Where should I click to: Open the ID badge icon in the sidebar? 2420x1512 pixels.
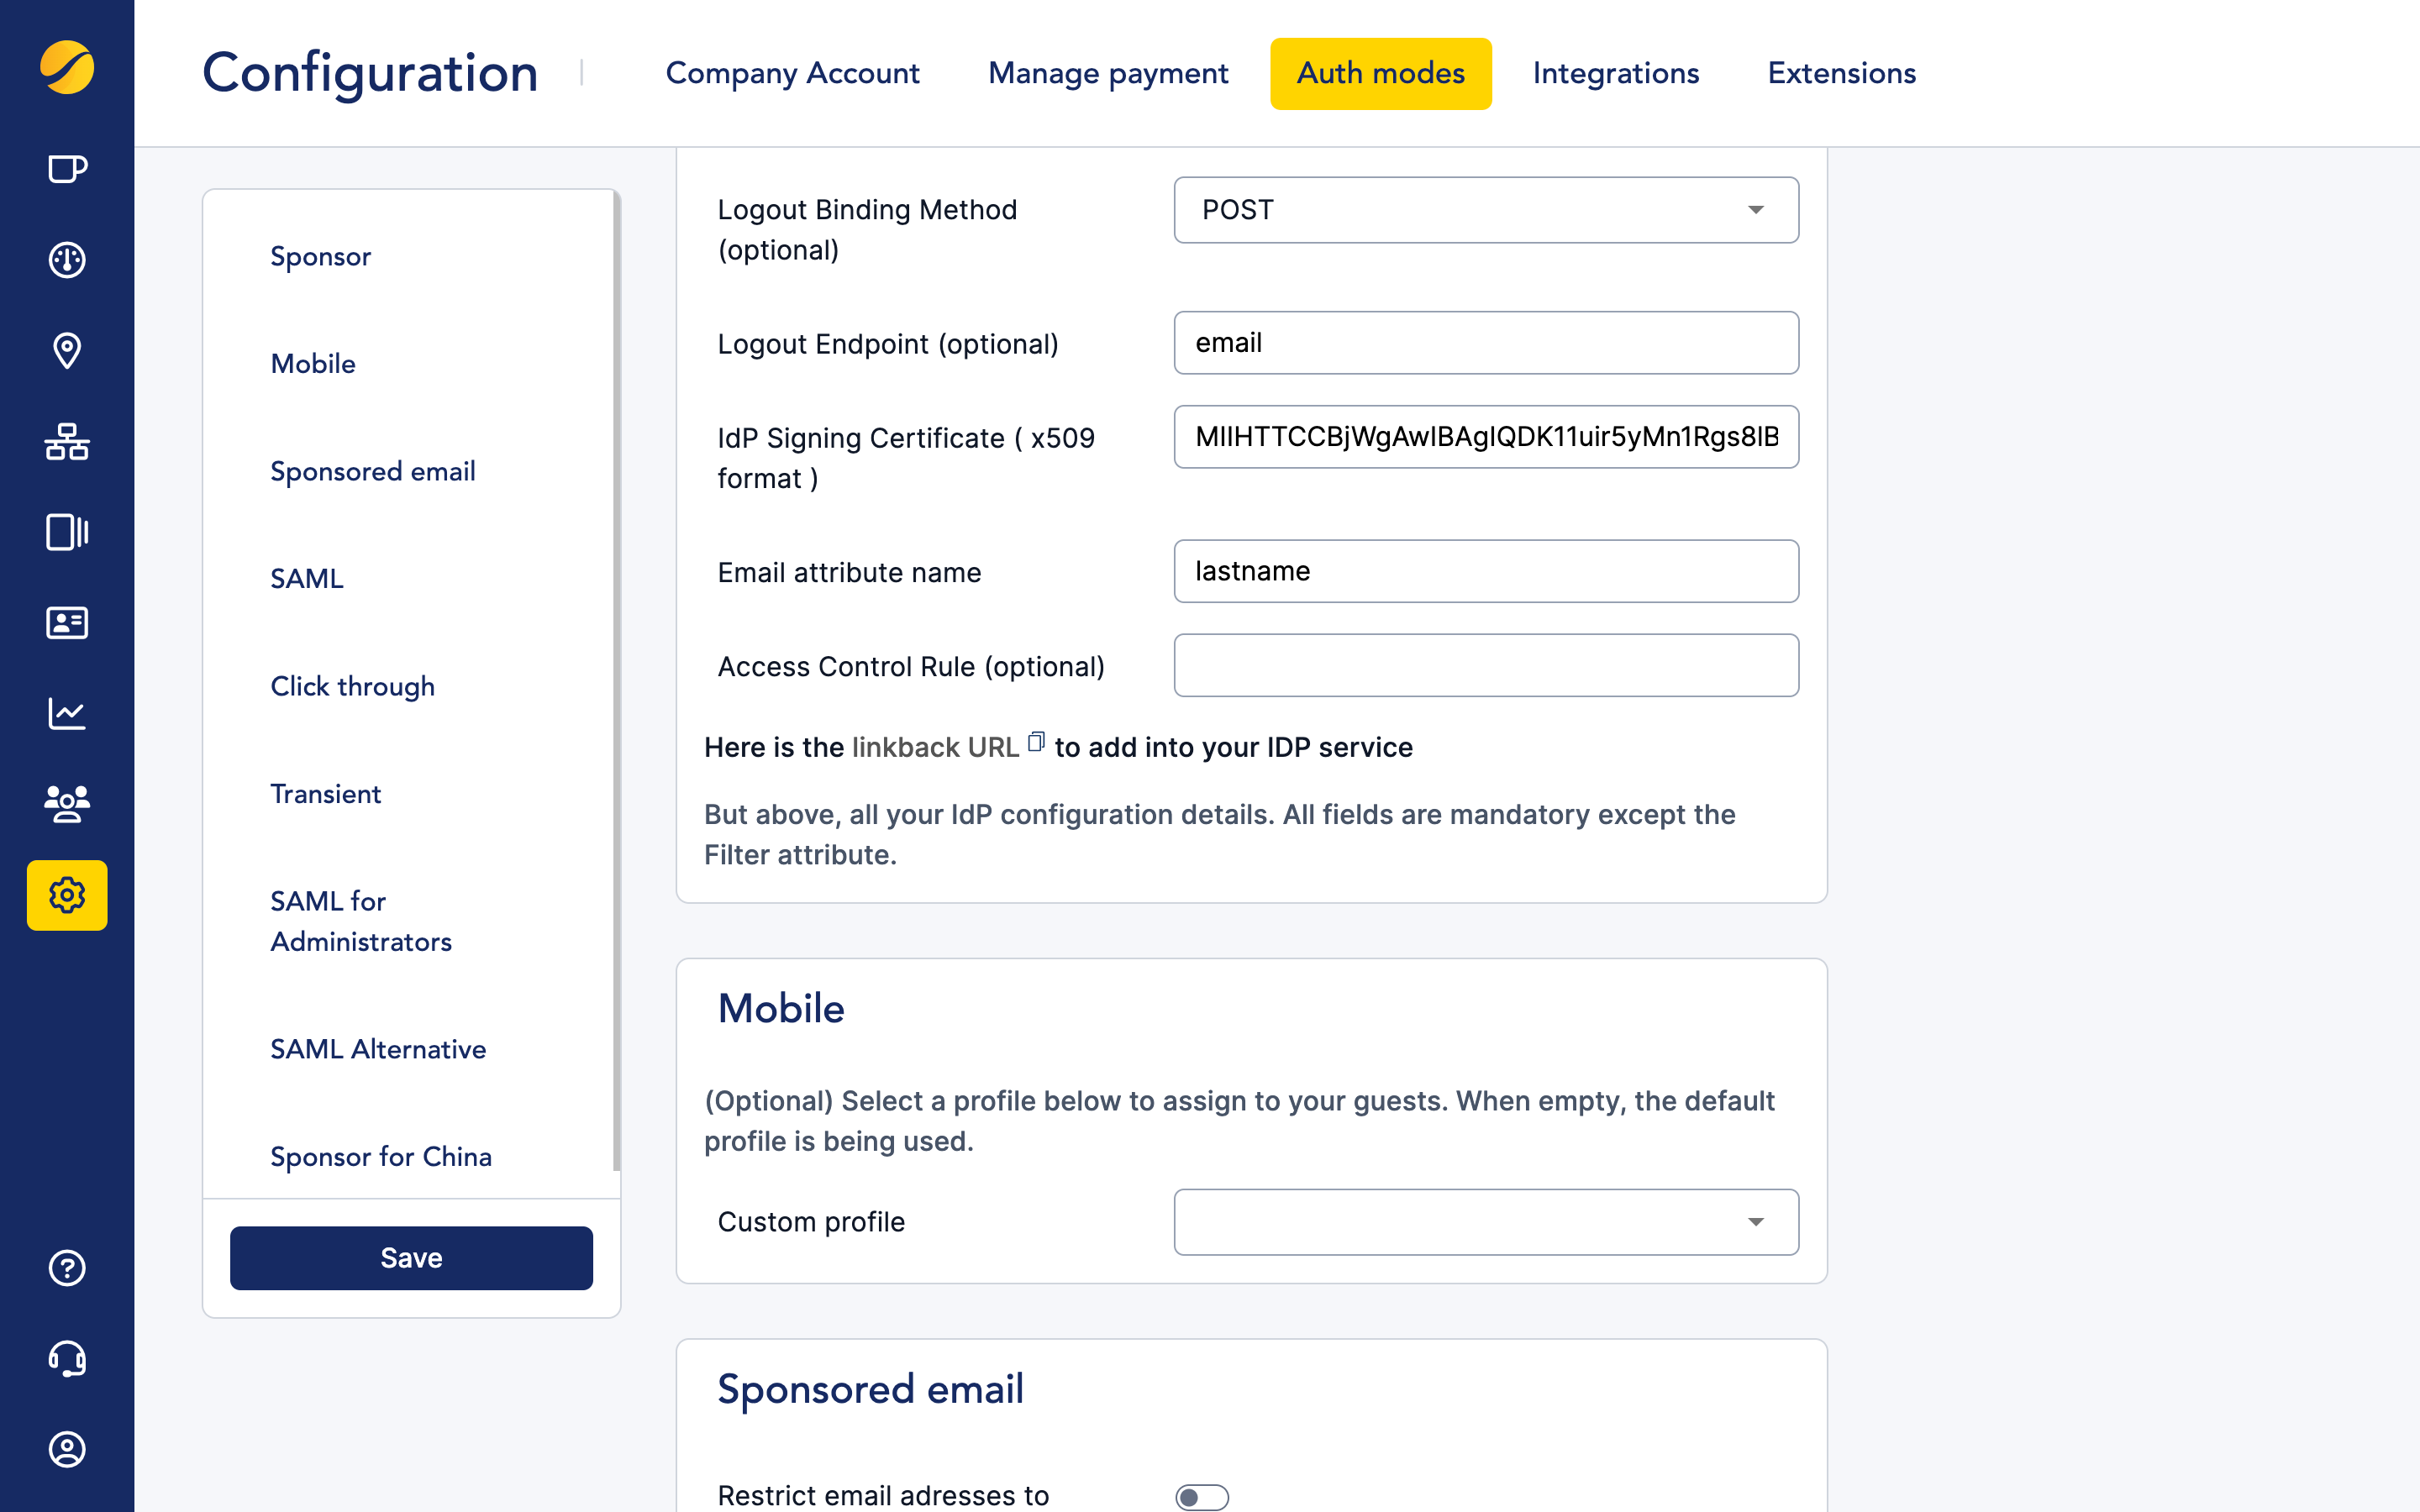(x=66, y=622)
